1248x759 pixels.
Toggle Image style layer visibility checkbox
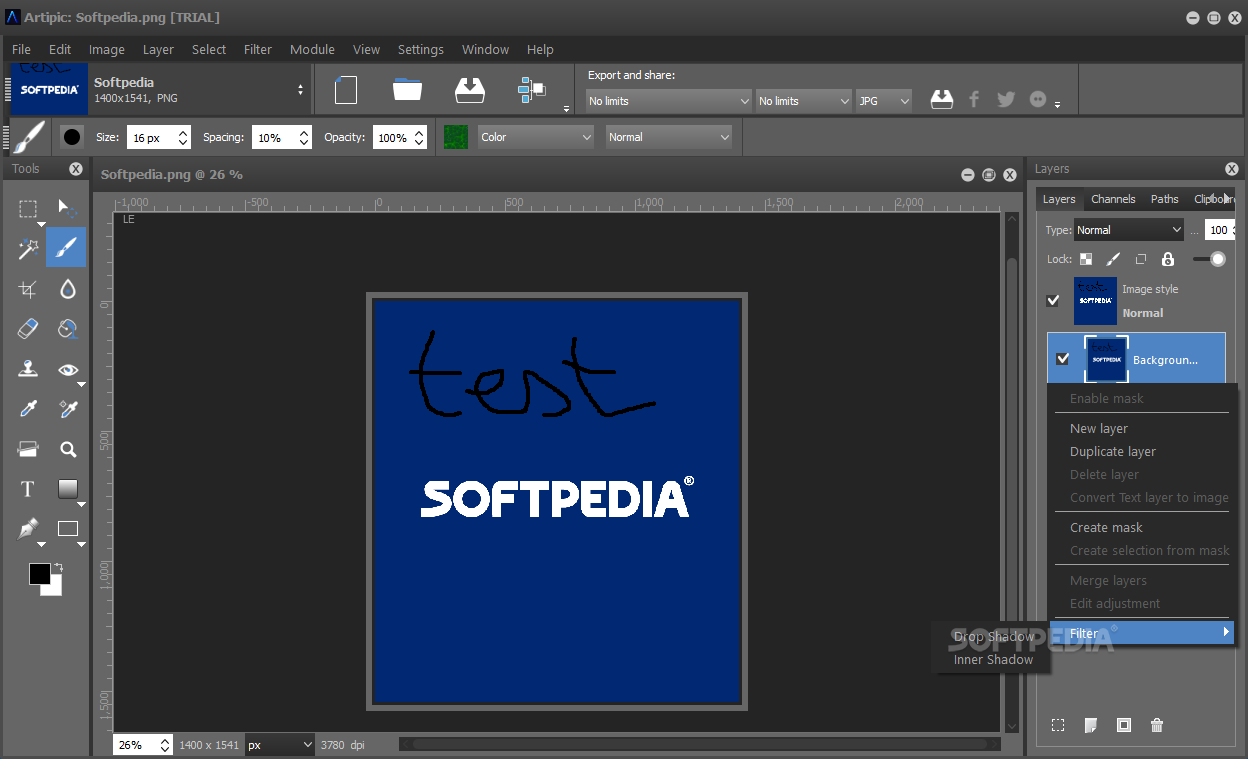[x=1053, y=300]
